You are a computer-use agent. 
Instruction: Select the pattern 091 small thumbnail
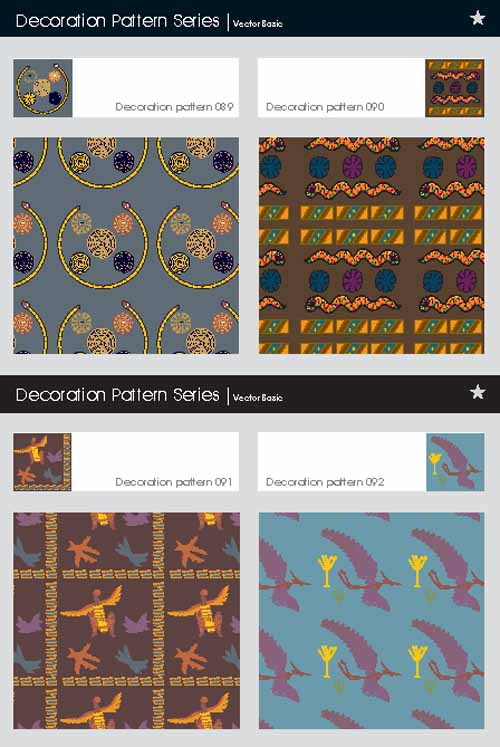(42, 462)
